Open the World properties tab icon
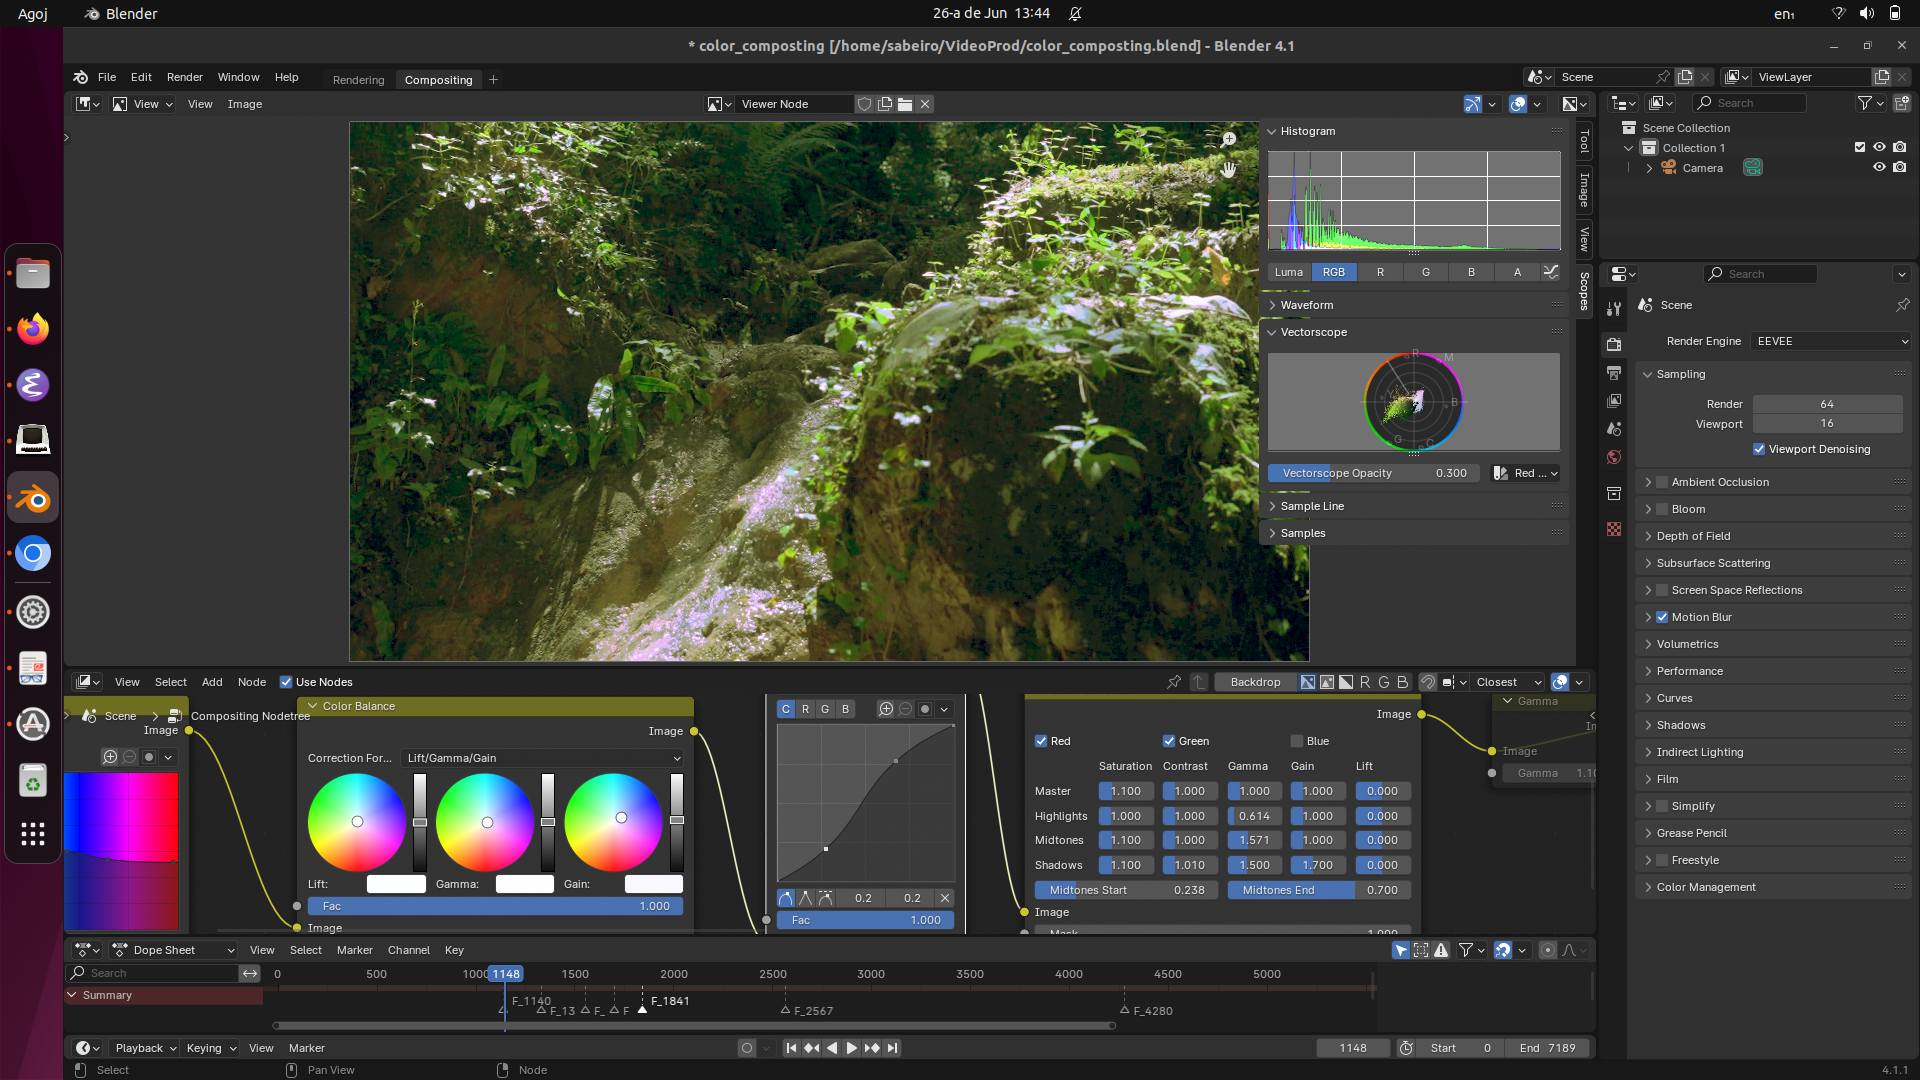This screenshot has height=1080, width=1920. coord(1614,457)
